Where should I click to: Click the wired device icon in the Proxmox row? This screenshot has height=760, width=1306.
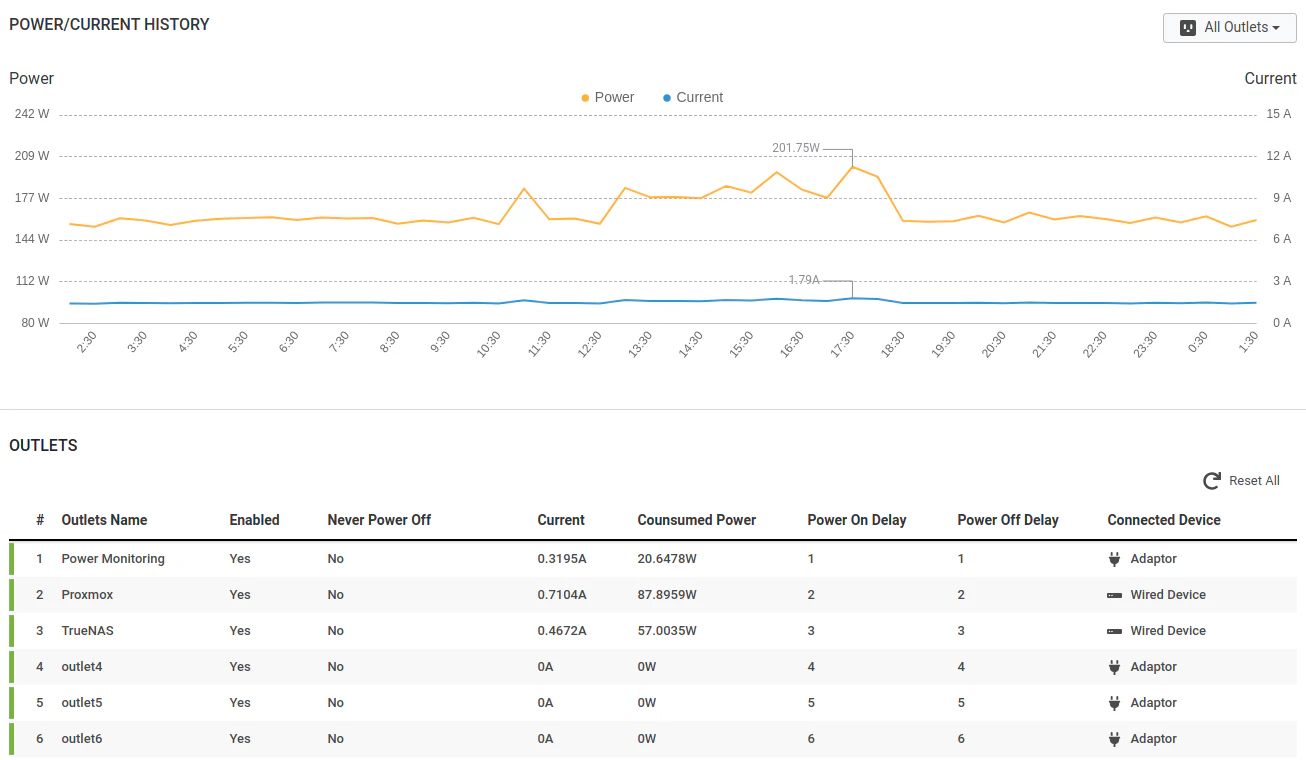tap(1114, 595)
